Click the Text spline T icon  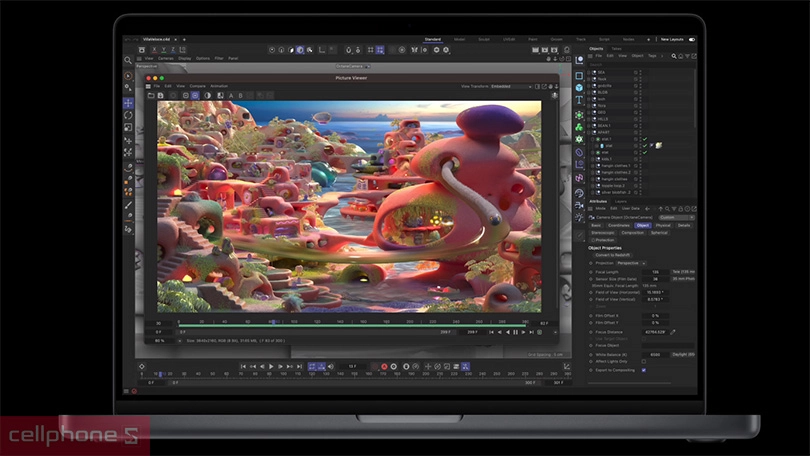click(x=579, y=100)
